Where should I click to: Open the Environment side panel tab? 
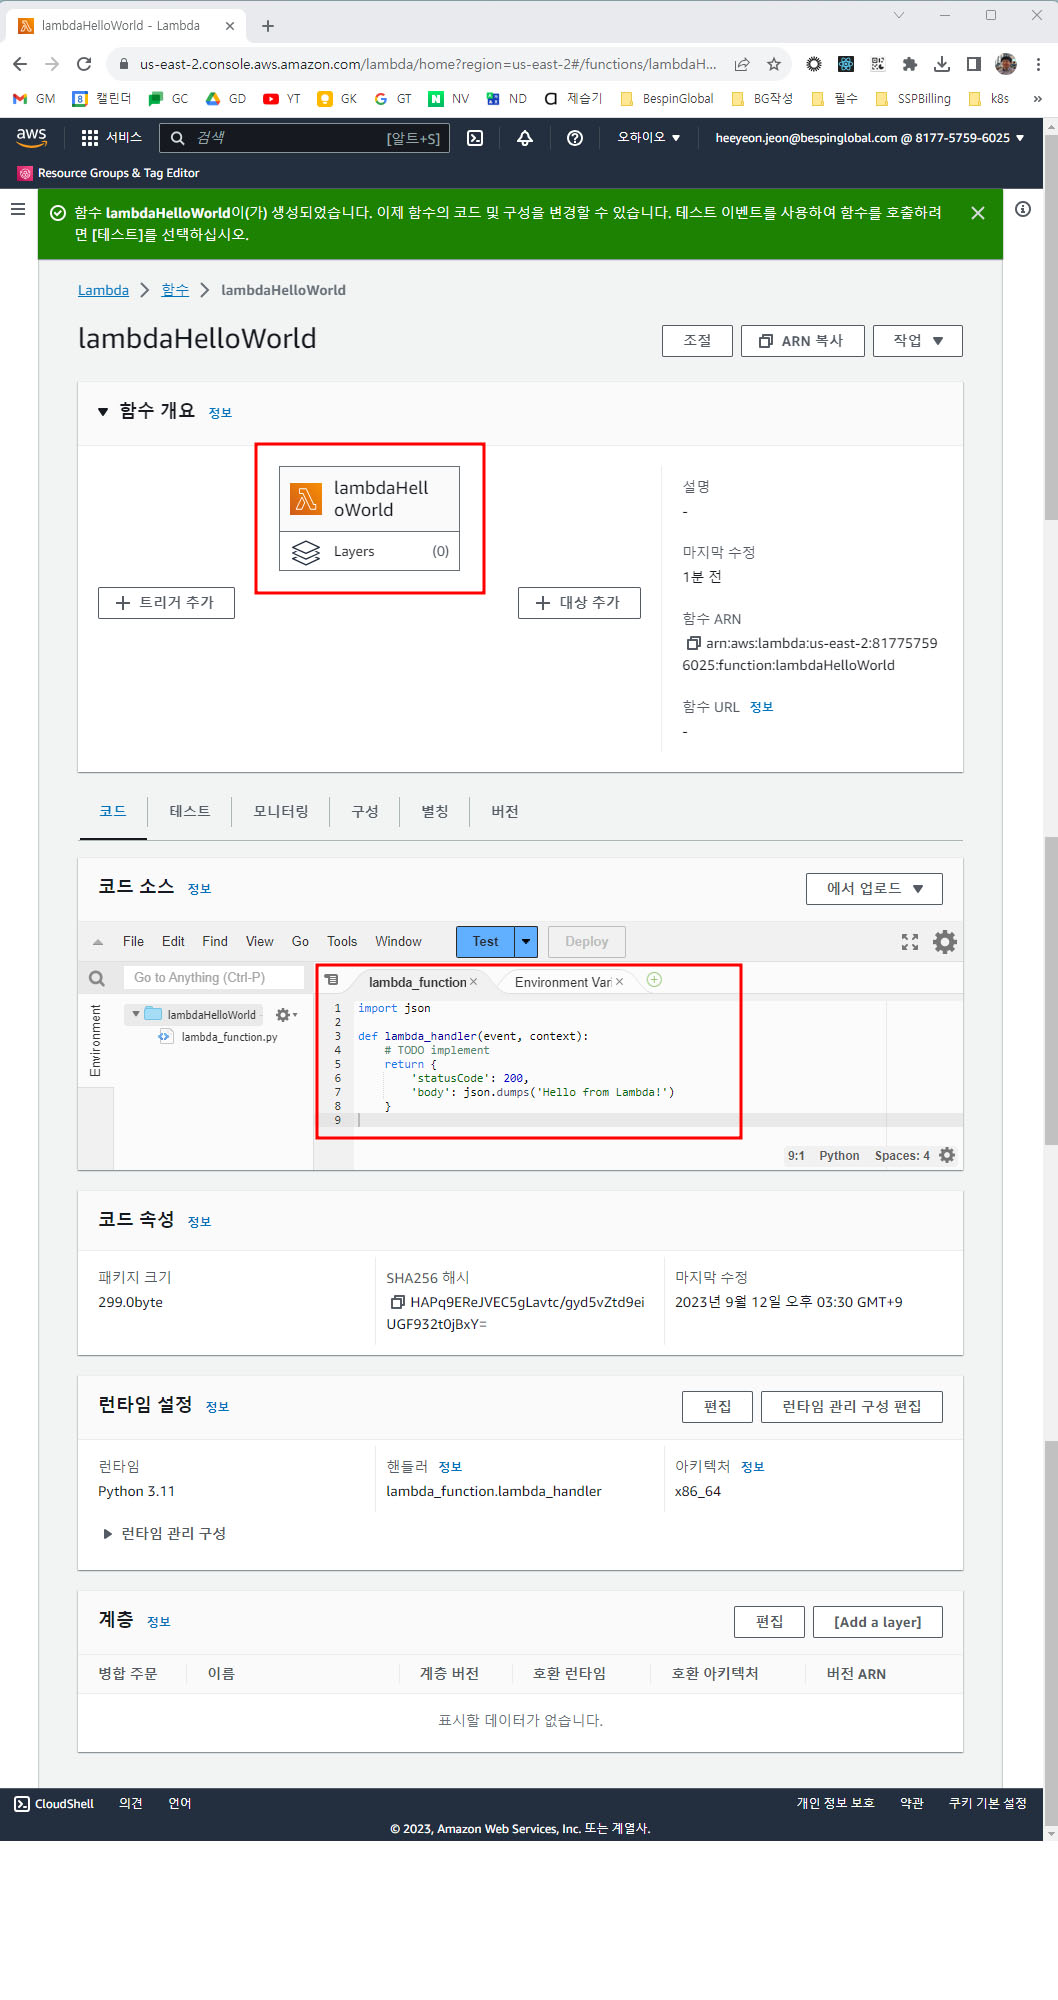[96, 1041]
